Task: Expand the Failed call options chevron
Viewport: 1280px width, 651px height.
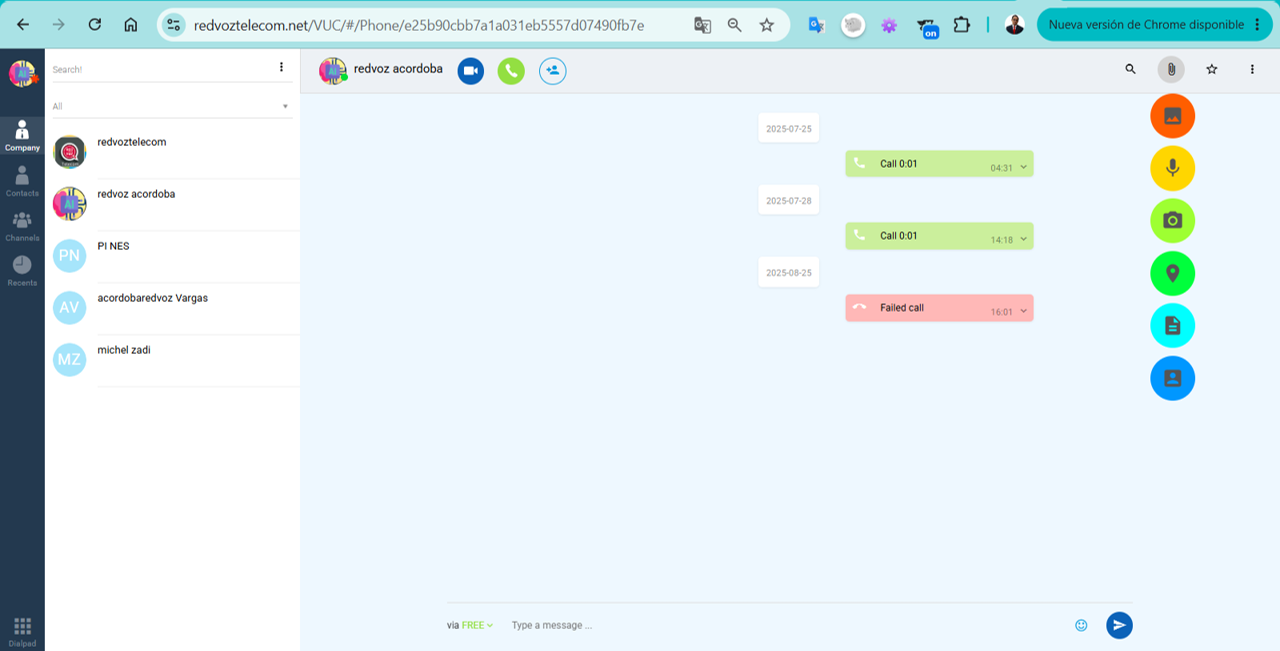Action: click(1024, 312)
